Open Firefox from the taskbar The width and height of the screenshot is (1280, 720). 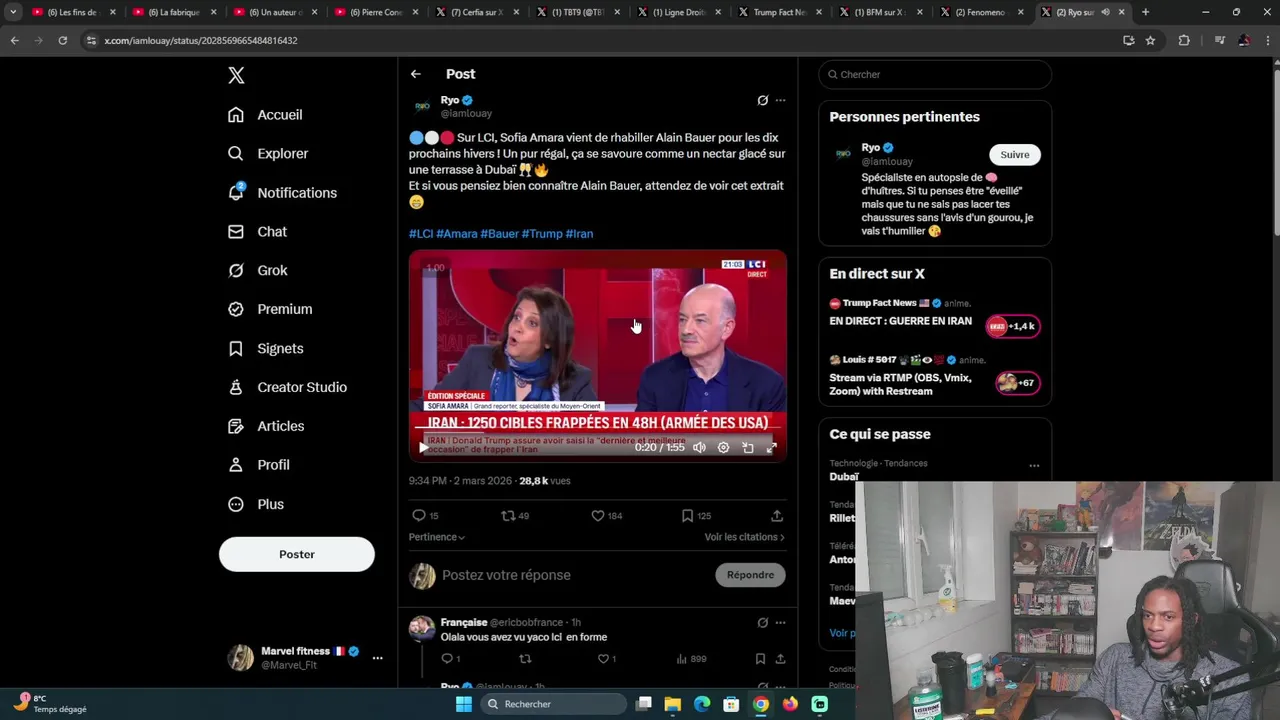click(790, 704)
